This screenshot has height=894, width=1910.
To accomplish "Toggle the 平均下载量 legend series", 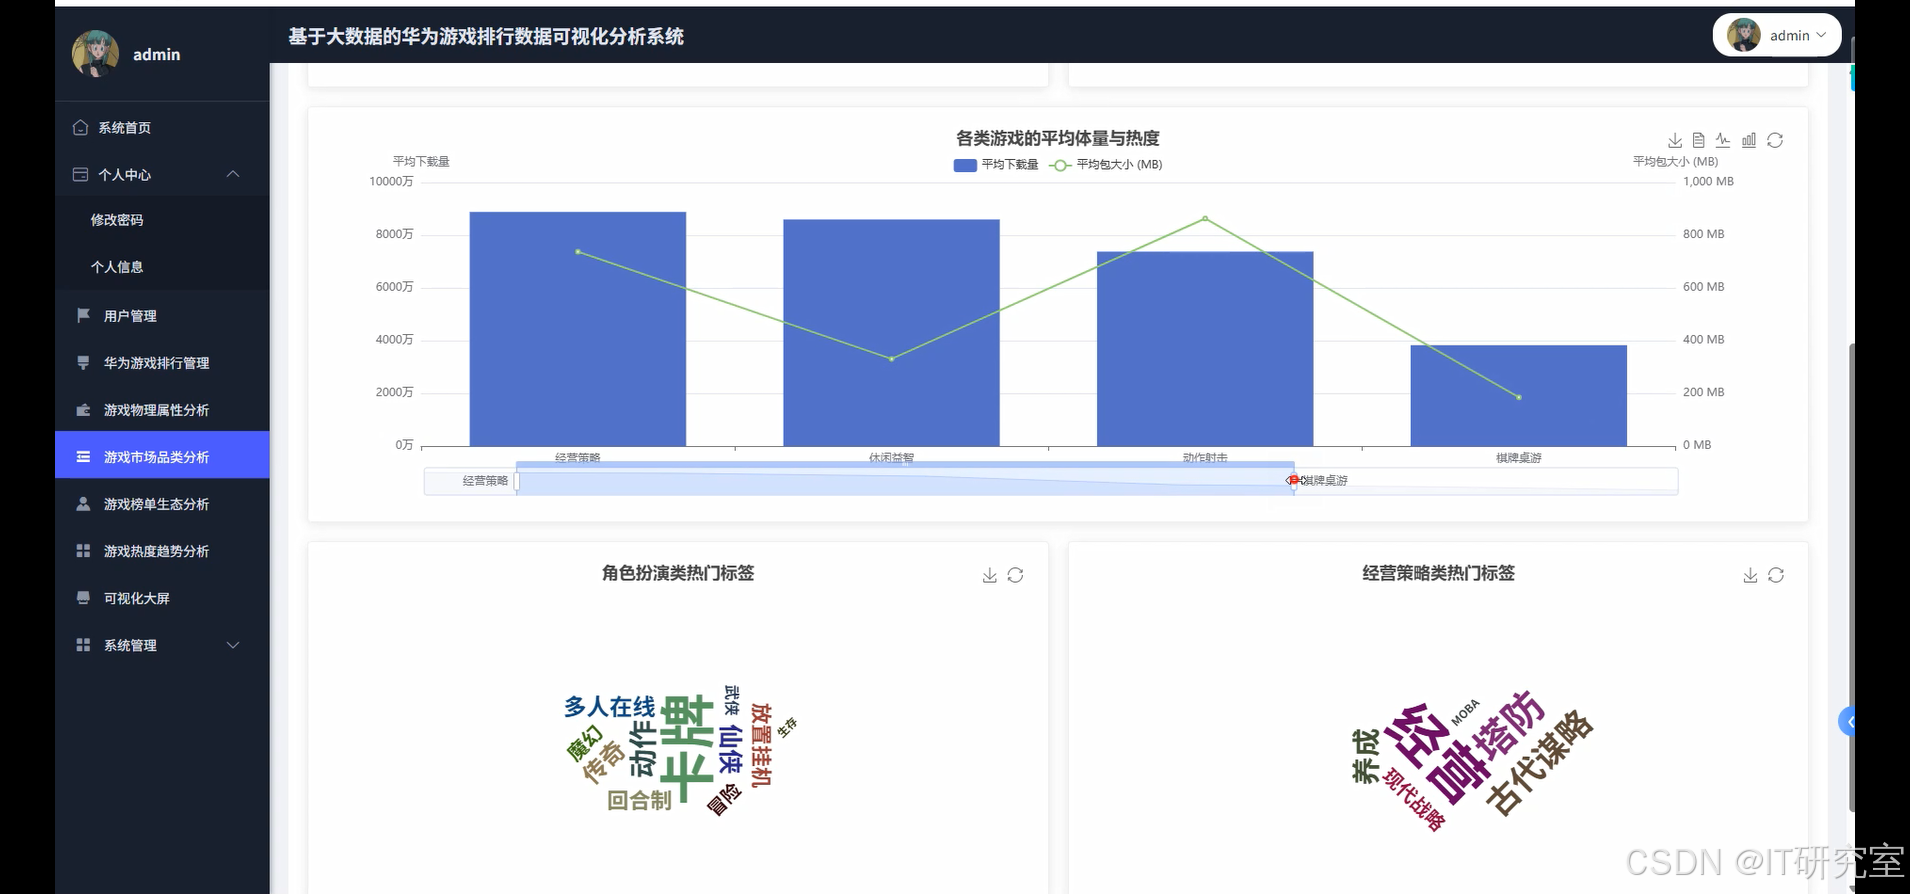I will coord(996,165).
